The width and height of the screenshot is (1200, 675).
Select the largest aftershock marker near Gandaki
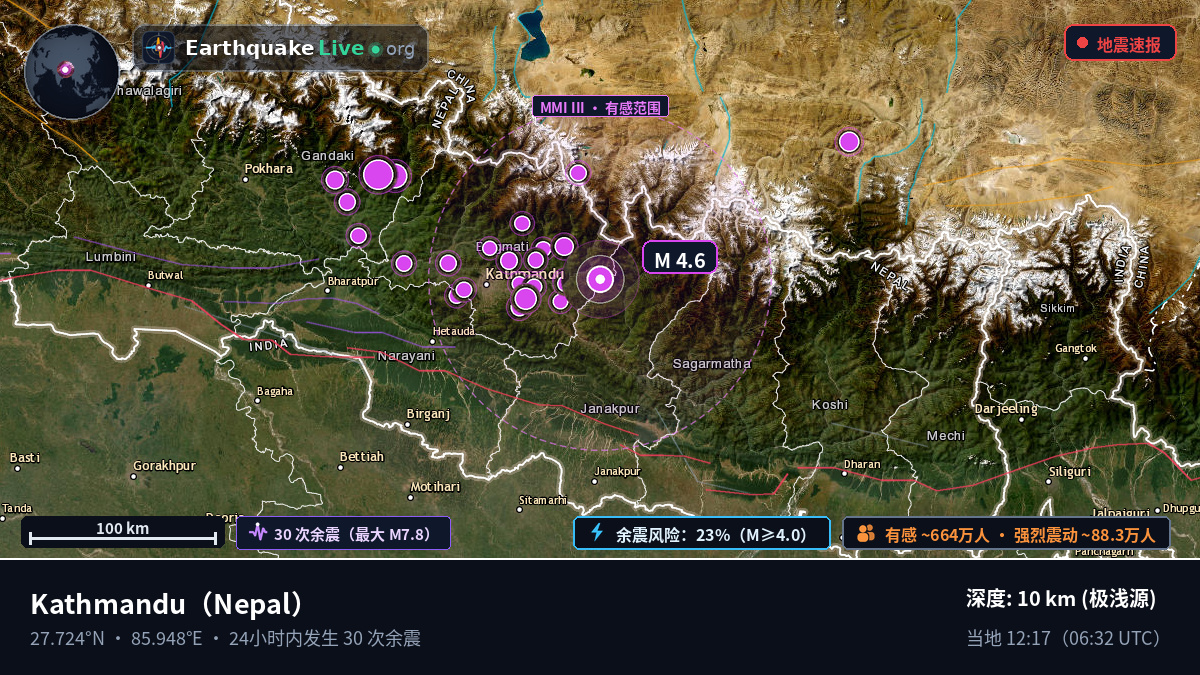378,174
